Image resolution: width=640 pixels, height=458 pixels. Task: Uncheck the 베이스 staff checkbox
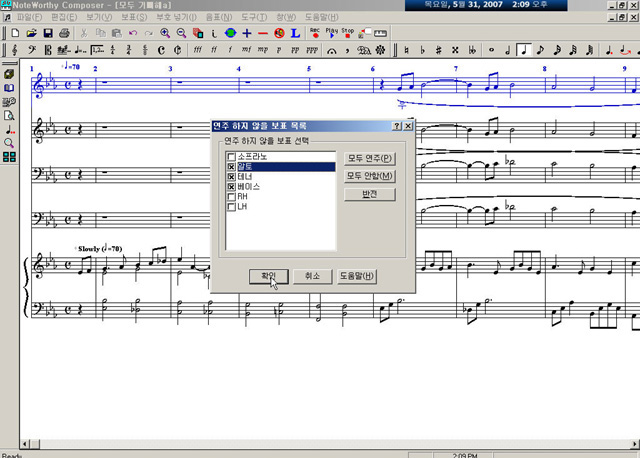click(x=231, y=187)
